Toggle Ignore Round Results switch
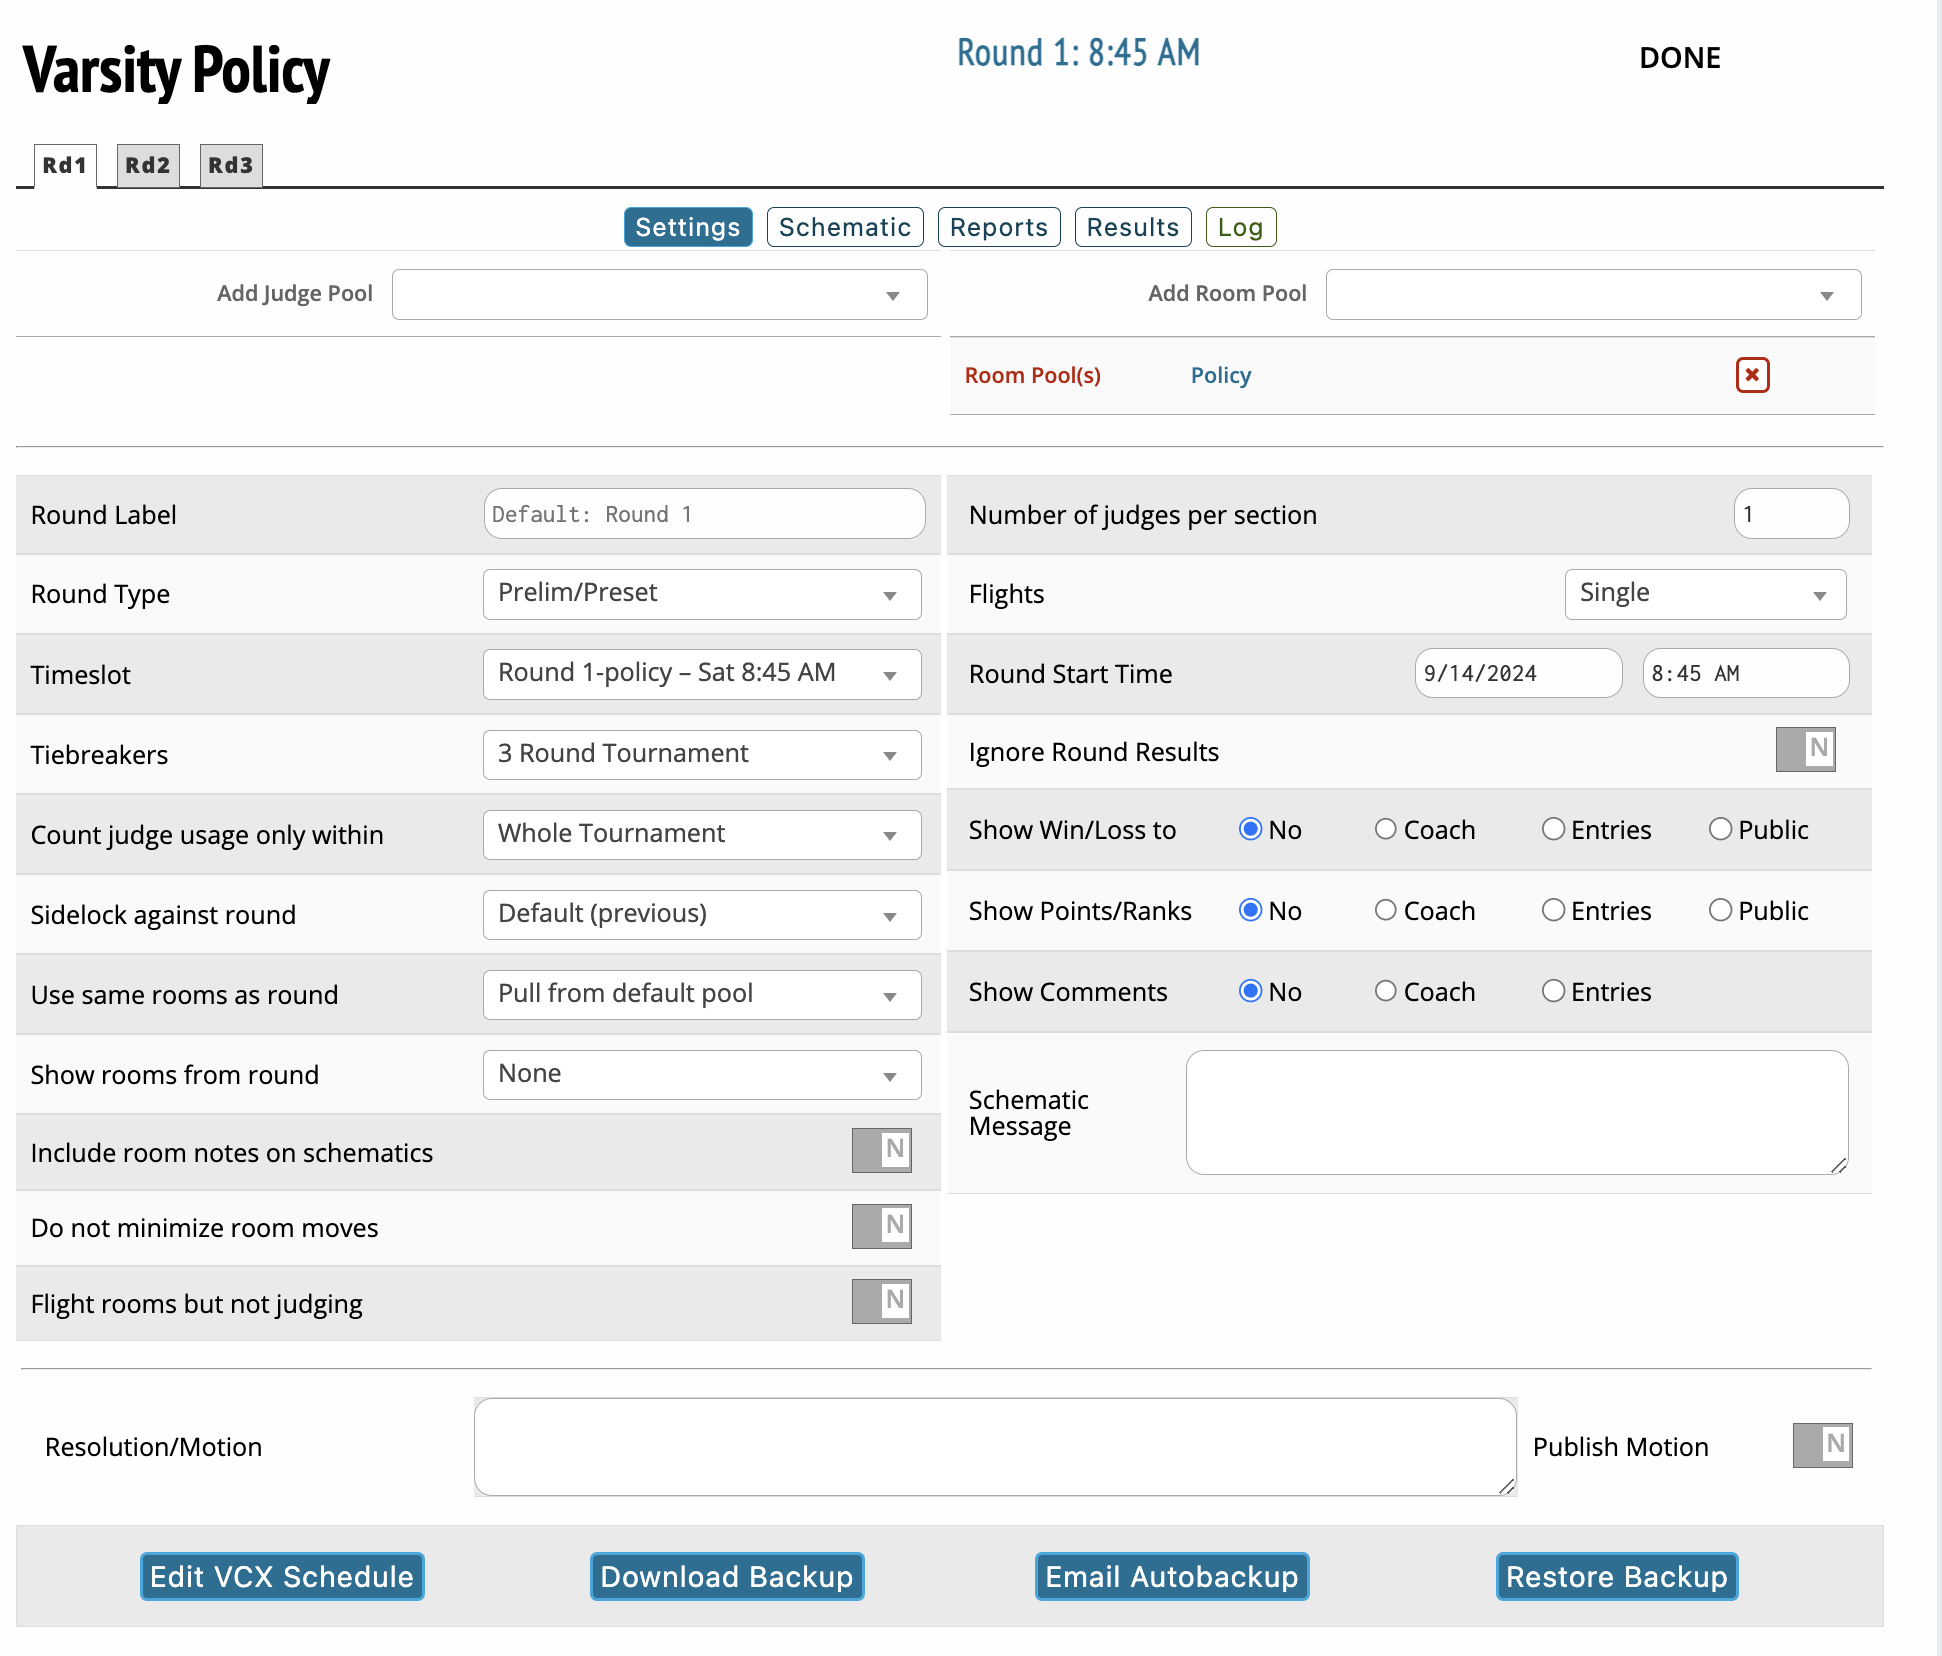 tap(1805, 749)
